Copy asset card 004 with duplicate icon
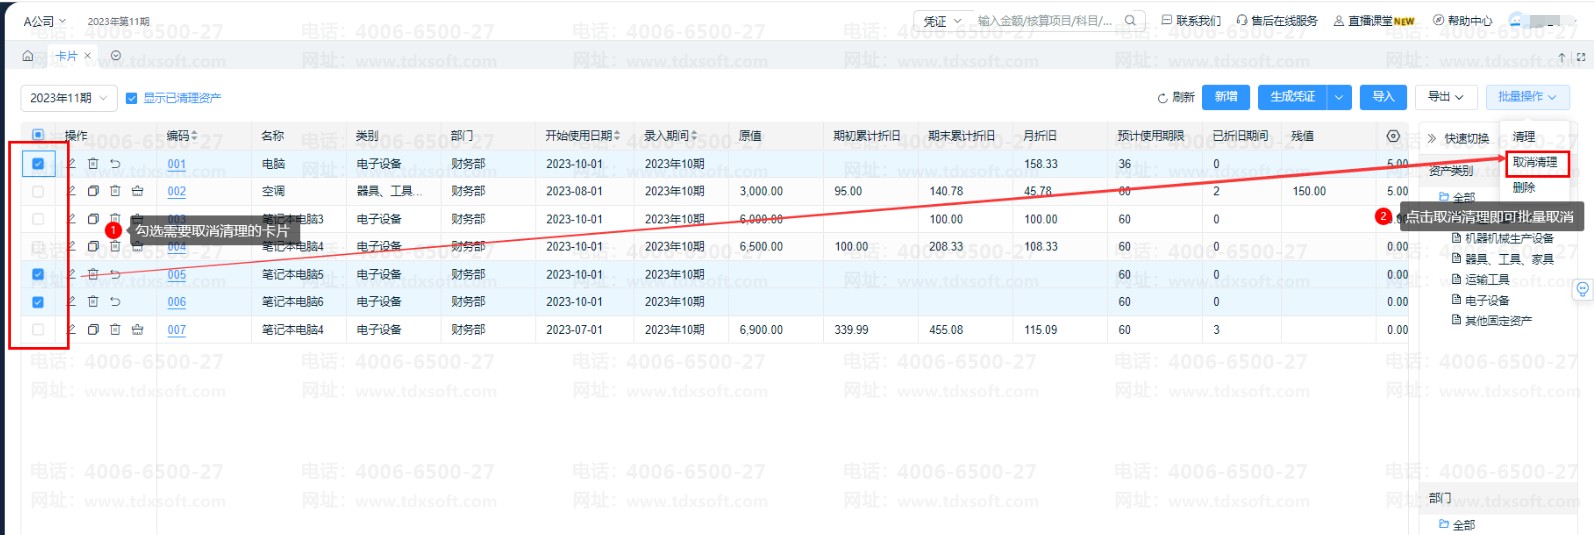Viewport: 1594px width, 535px height. coord(93,246)
